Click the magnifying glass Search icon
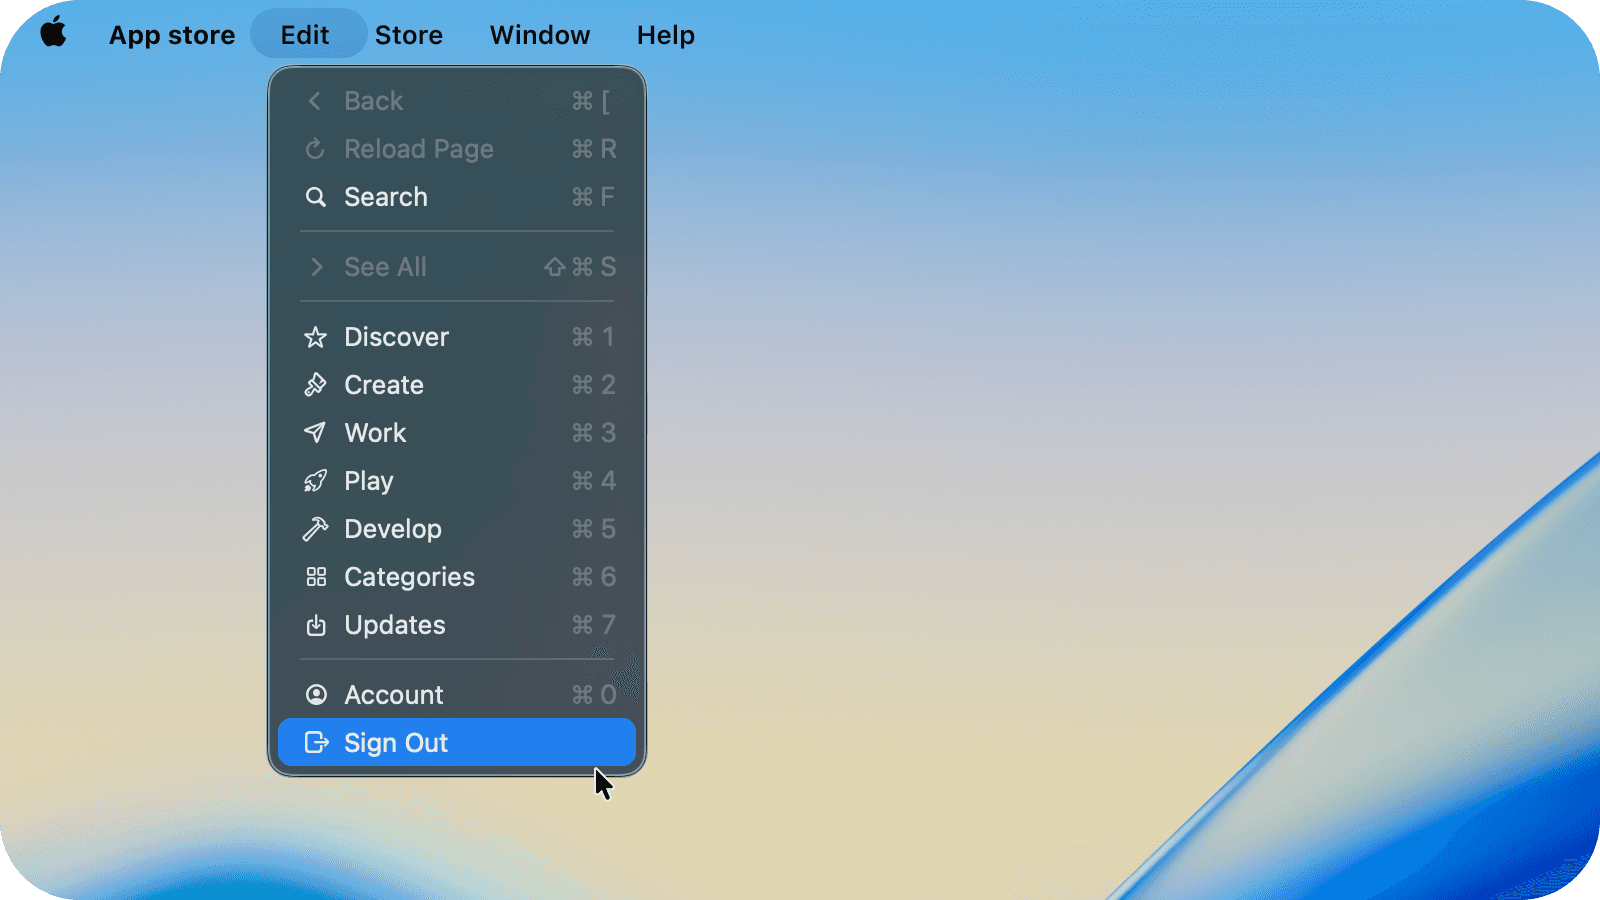Screen dimensions: 1600x900 (316, 197)
